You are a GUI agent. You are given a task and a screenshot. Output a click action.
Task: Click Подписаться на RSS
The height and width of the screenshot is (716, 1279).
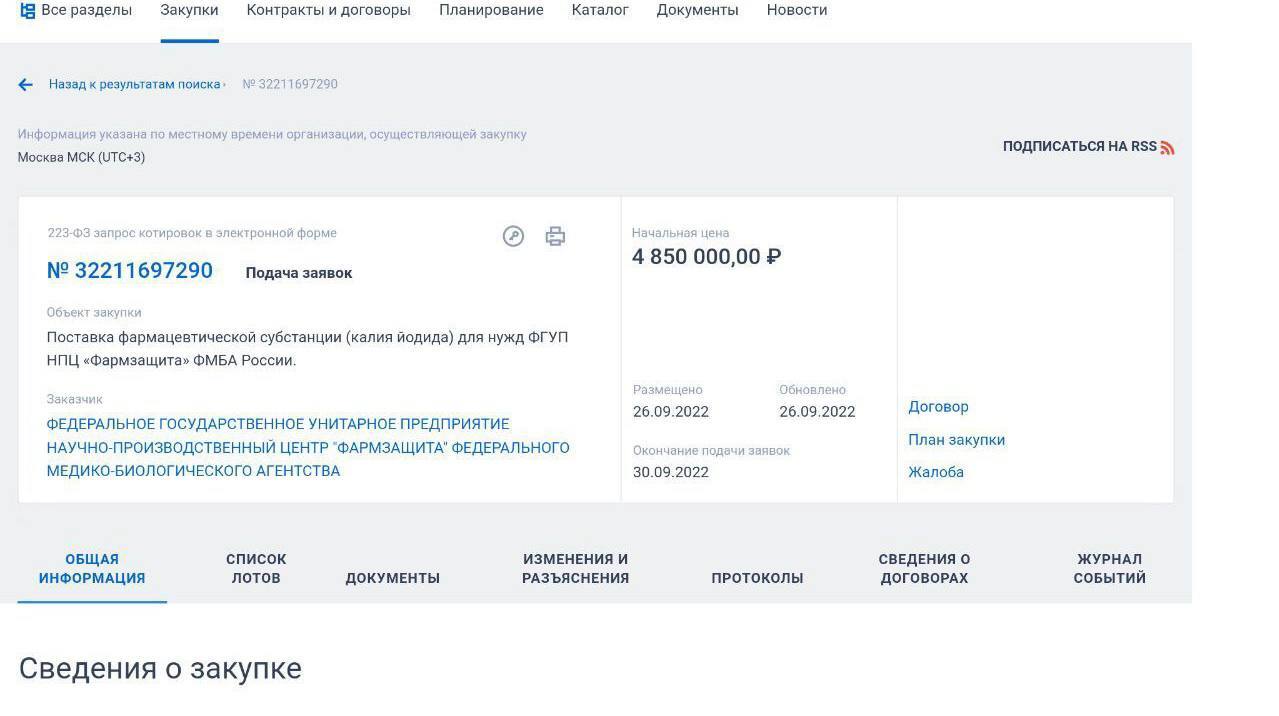[1079, 147]
